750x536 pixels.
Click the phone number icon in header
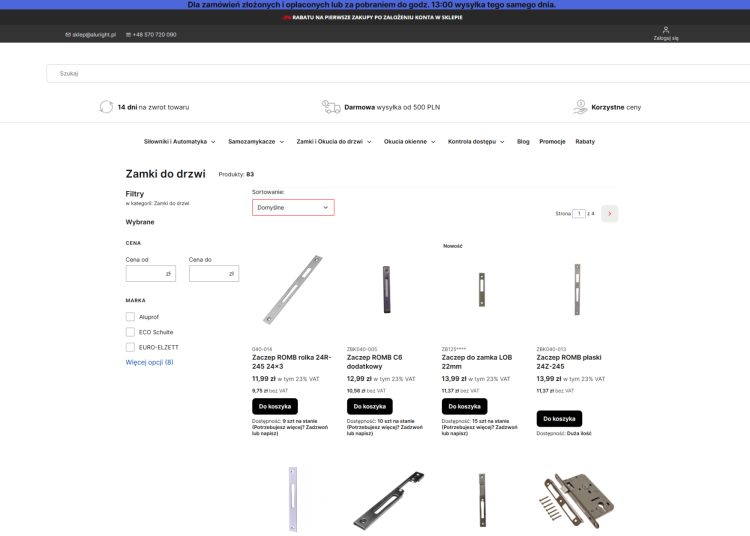127,35
